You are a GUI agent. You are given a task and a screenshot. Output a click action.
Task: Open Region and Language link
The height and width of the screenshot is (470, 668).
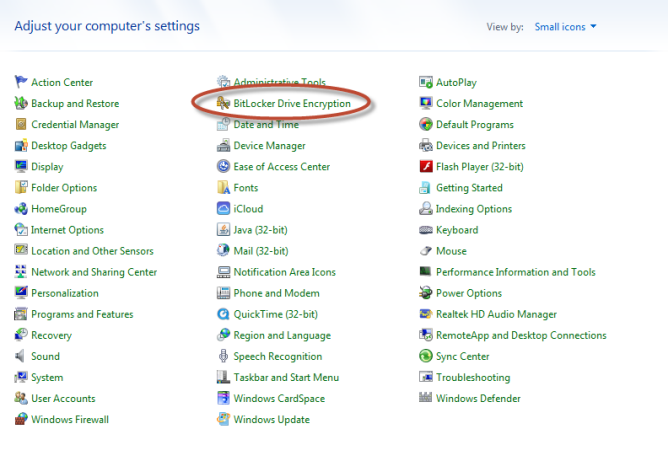pyautogui.click(x=282, y=335)
